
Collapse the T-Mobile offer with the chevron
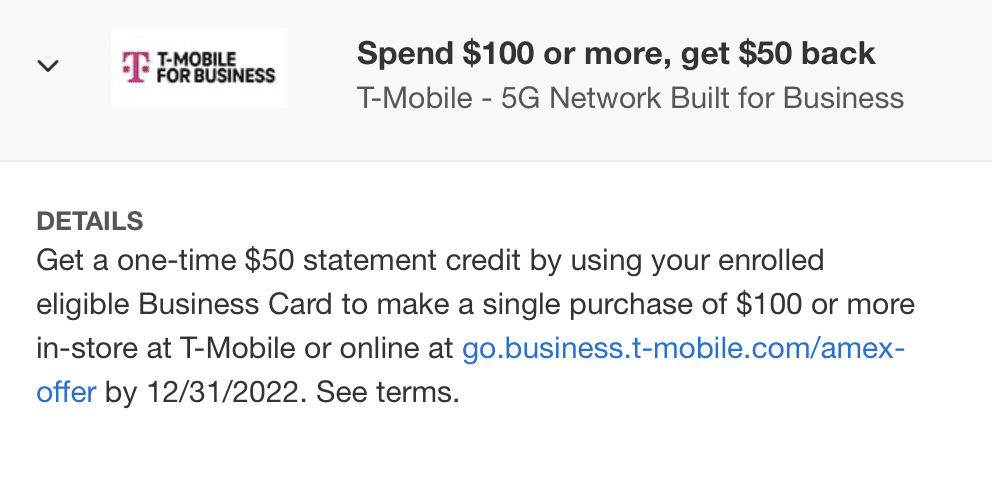coord(48,66)
